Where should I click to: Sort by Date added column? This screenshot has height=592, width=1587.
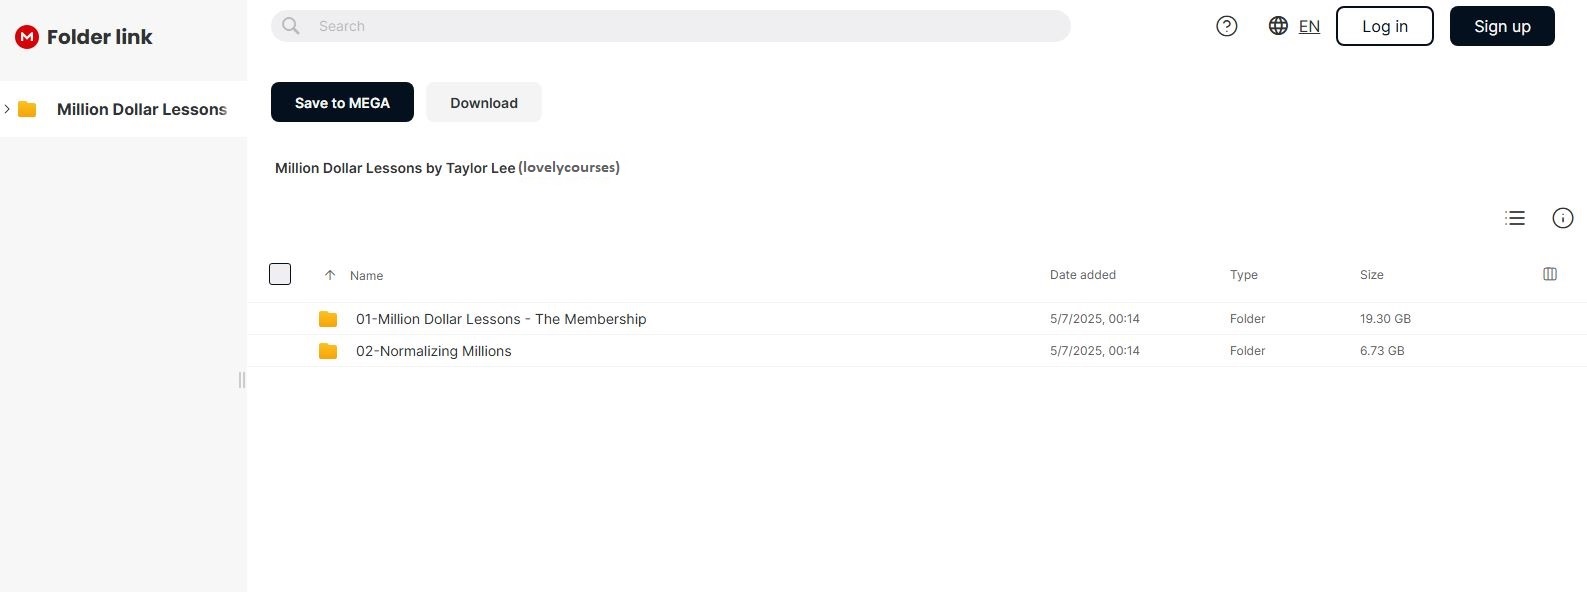(x=1082, y=275)
